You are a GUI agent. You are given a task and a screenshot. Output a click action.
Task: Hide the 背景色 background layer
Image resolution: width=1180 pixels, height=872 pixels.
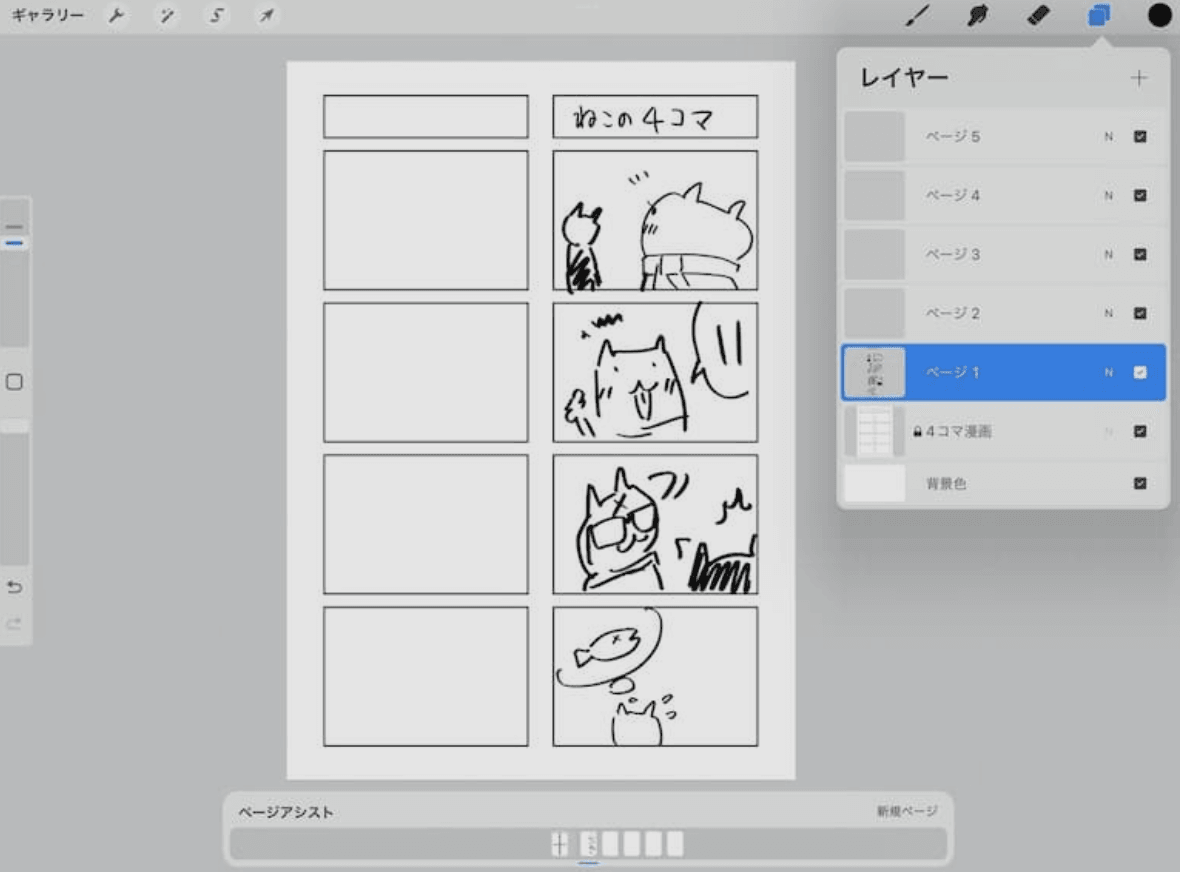[1139, 483]
